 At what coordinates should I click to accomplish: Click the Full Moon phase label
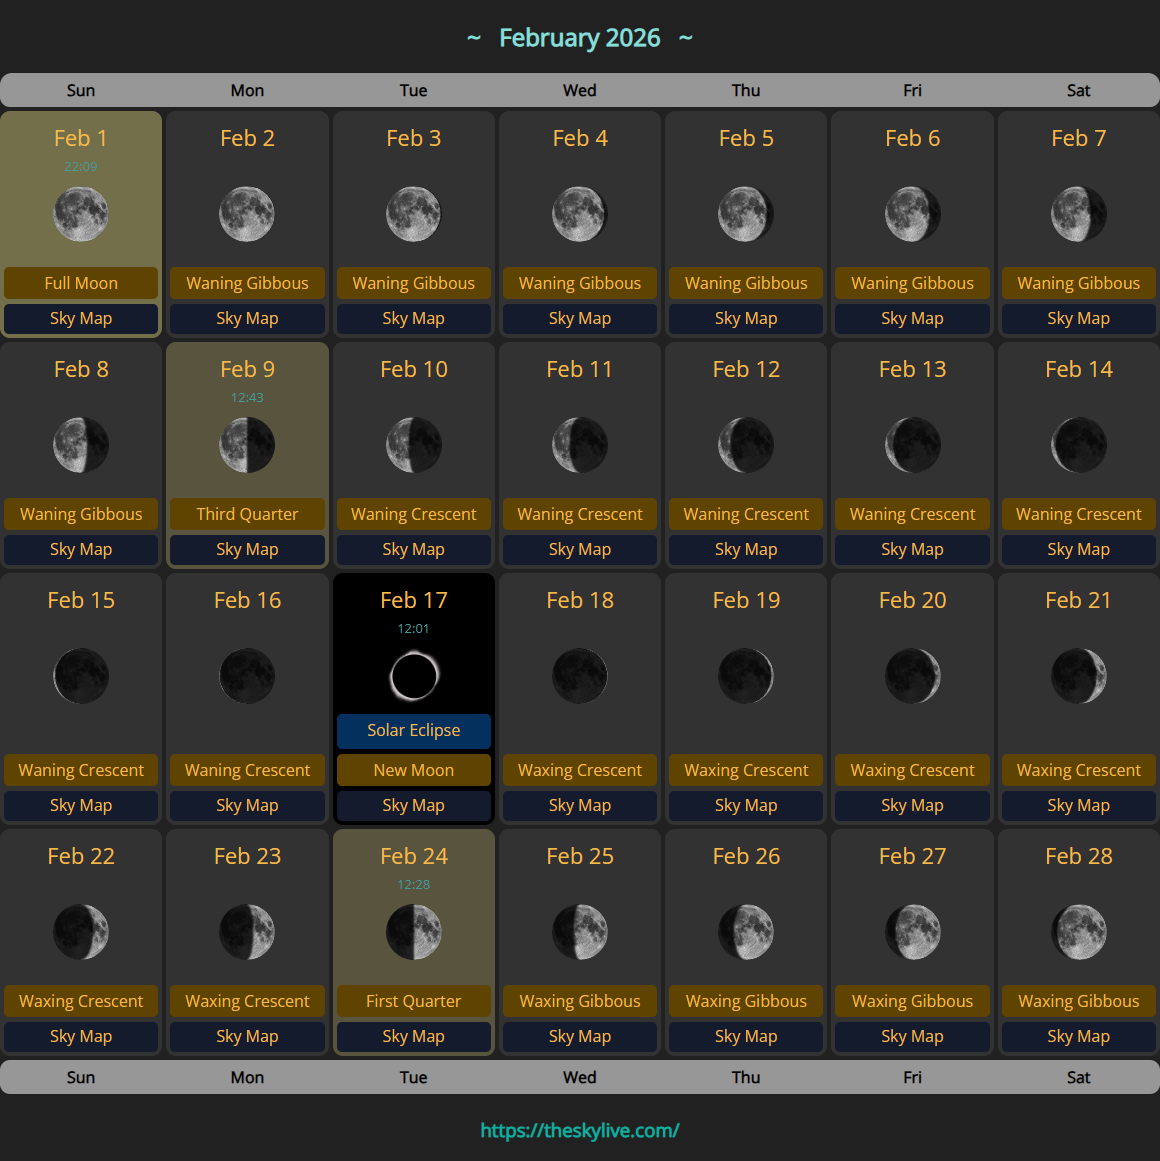tap(81, 283)
